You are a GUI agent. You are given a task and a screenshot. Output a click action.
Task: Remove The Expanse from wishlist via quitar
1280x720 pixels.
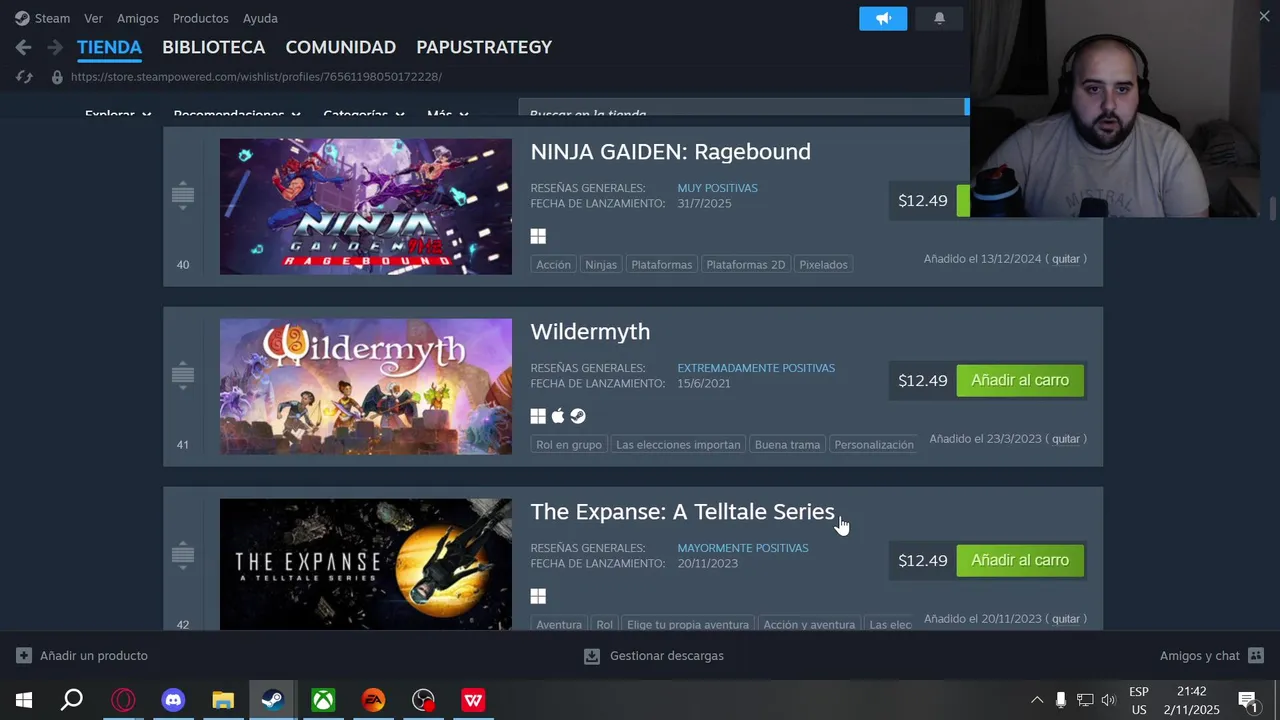click(x=1066, y=619)
